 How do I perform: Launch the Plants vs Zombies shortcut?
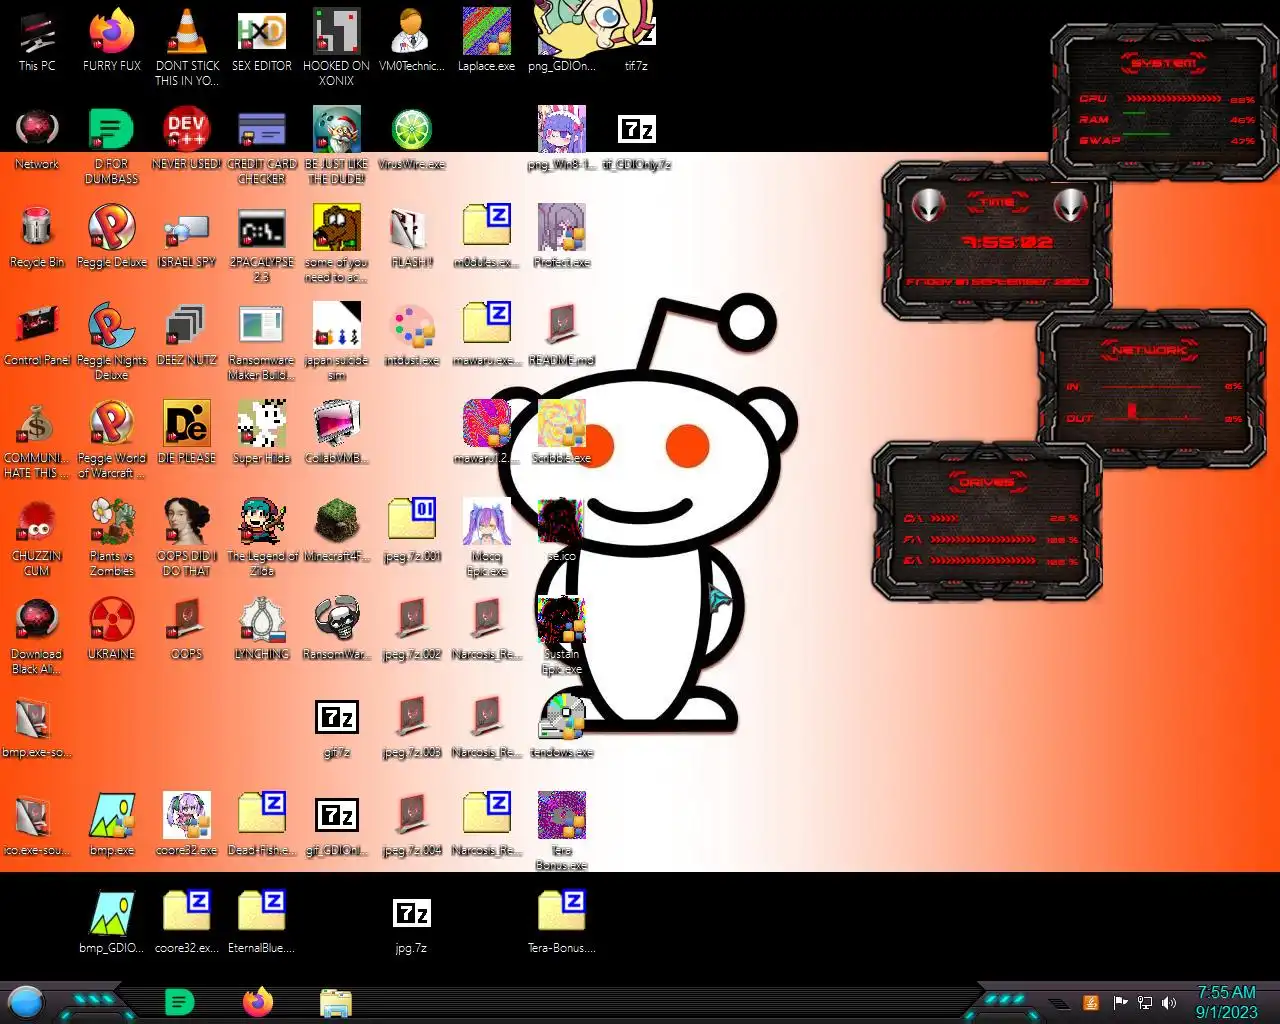click(112, 538)
